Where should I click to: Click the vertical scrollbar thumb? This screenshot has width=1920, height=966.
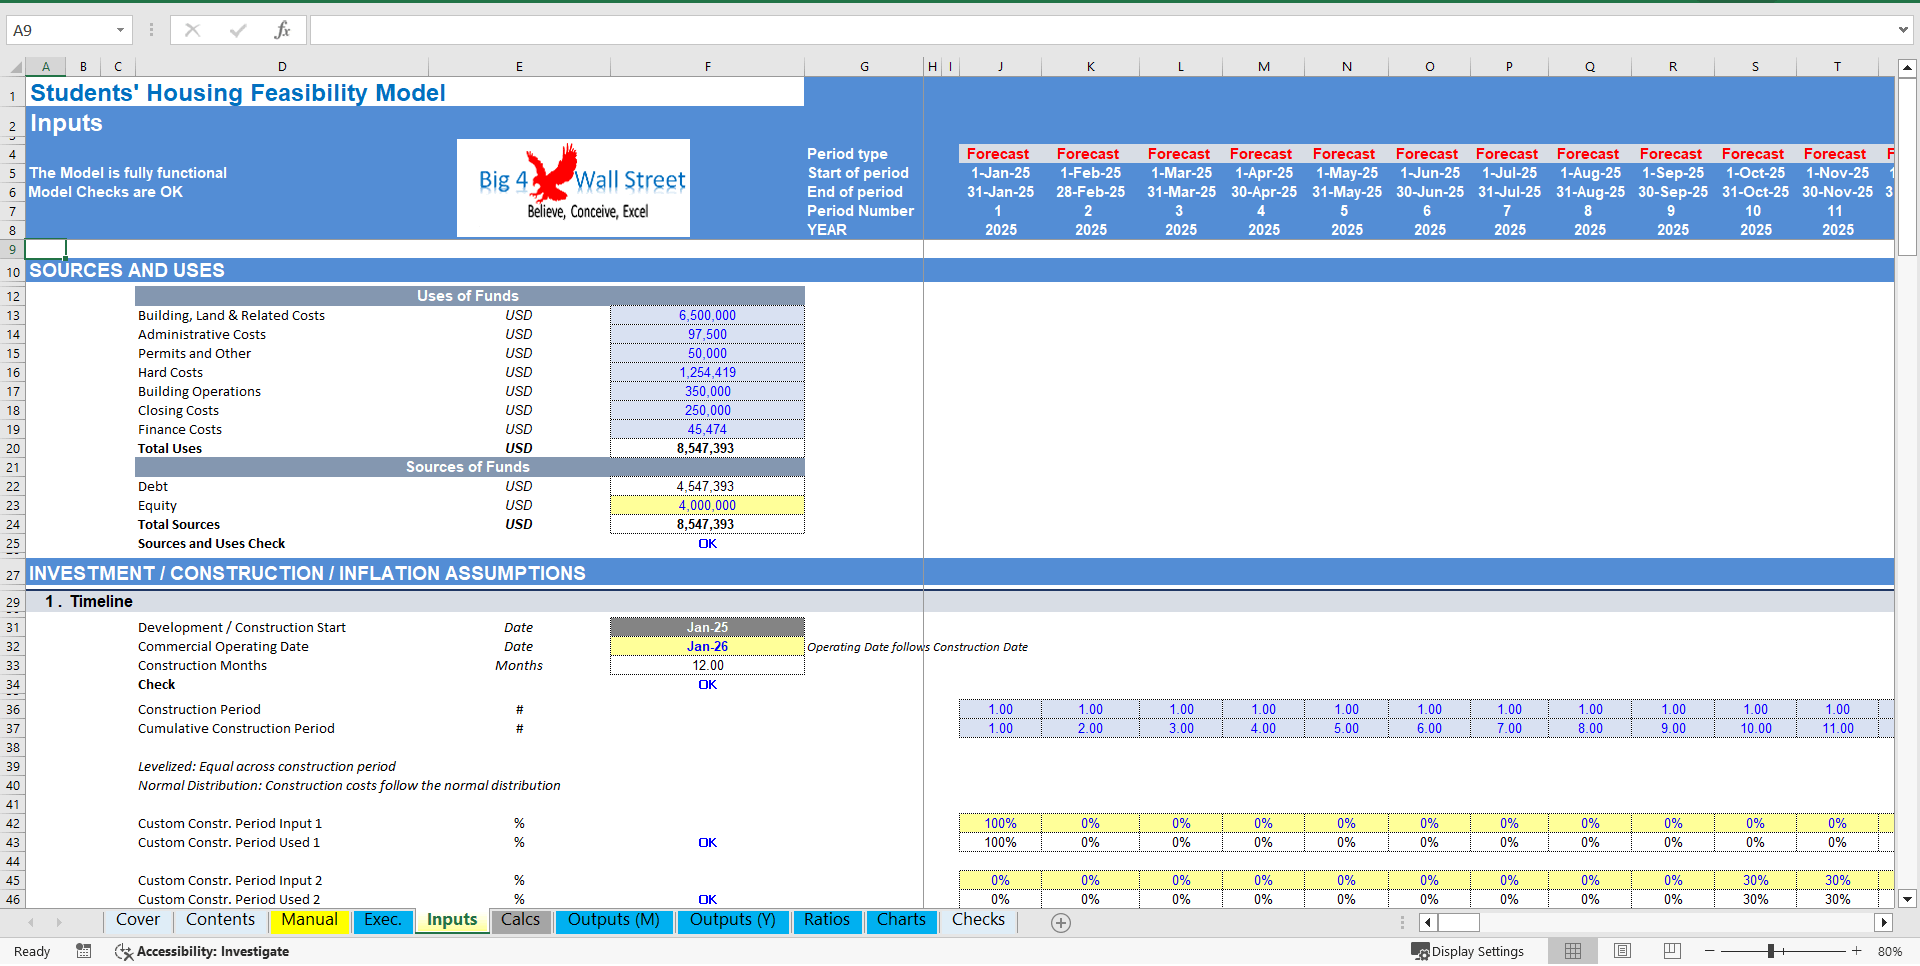1907,167
